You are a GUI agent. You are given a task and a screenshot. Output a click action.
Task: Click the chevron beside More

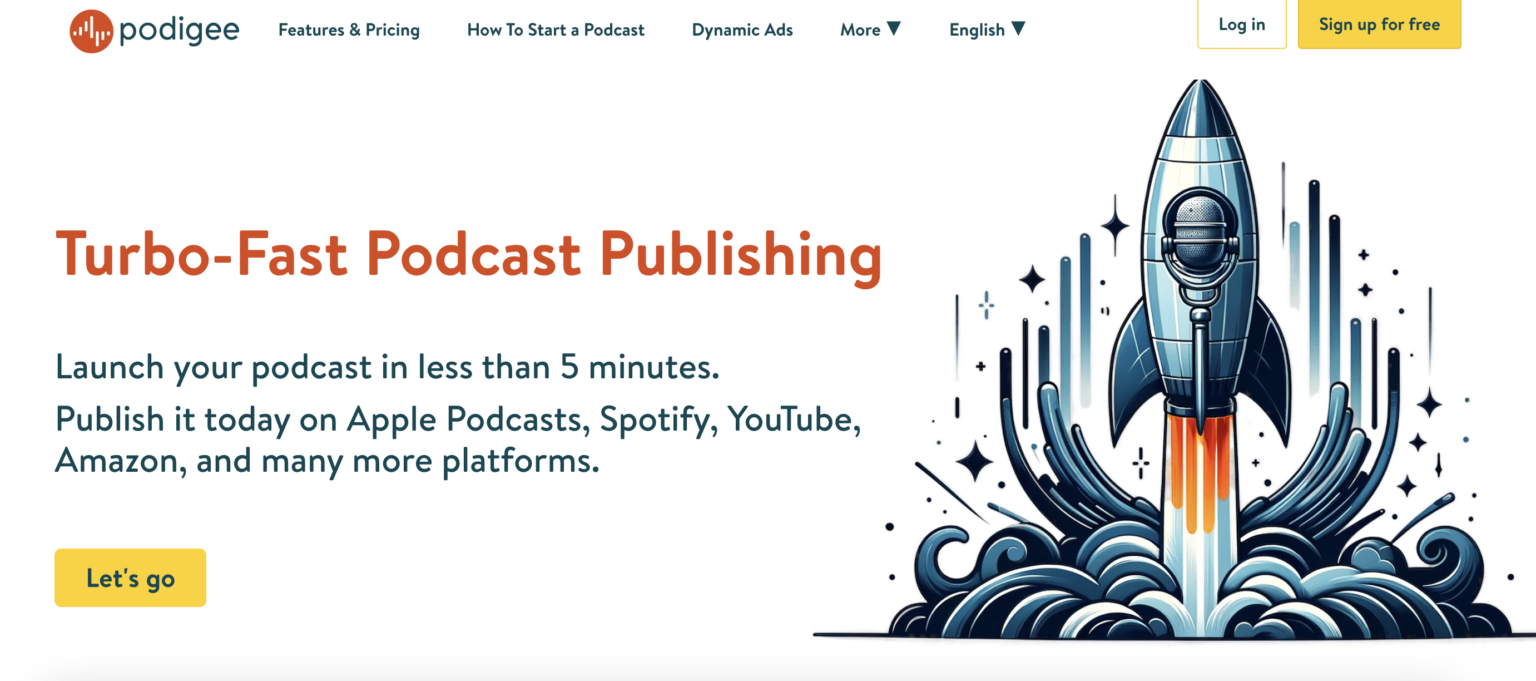coord(894,29)
